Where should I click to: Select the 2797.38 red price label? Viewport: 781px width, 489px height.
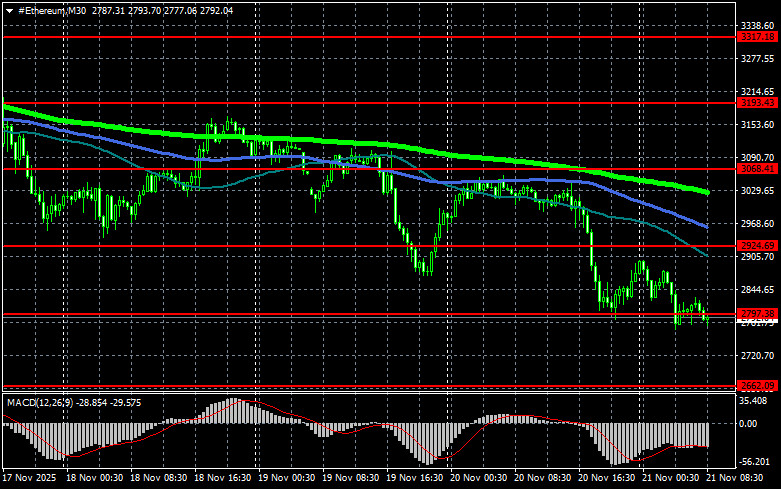(x=757, y=314)
